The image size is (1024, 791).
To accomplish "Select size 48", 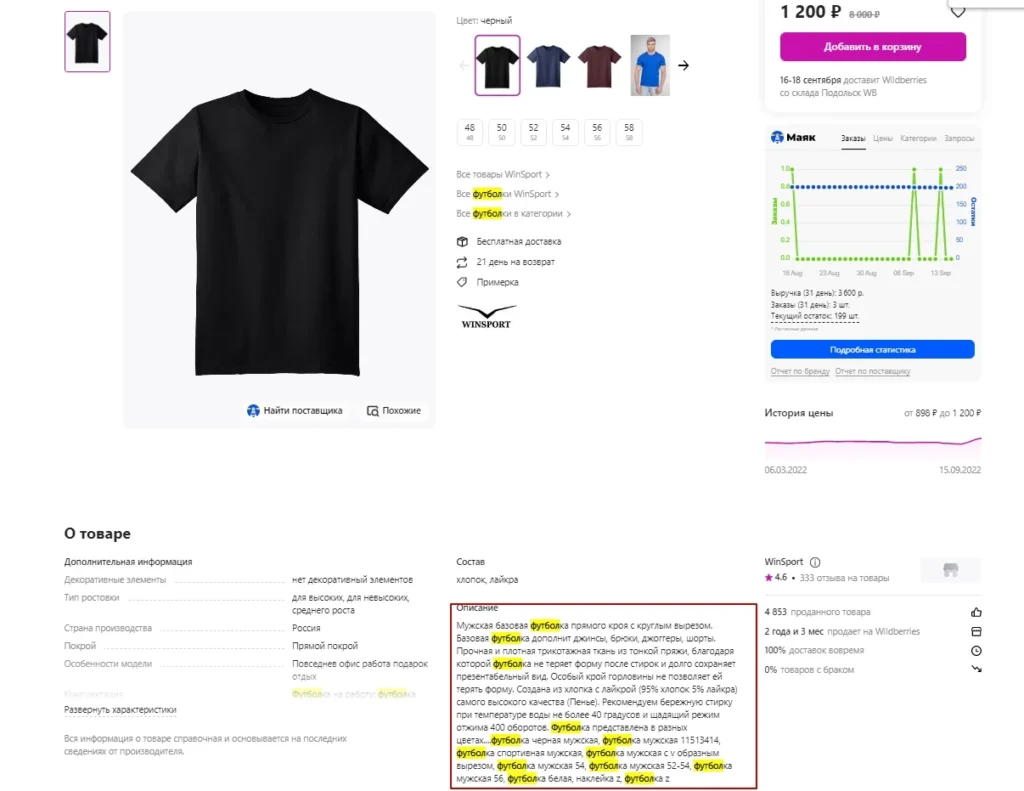I will (x=470, y=131).
